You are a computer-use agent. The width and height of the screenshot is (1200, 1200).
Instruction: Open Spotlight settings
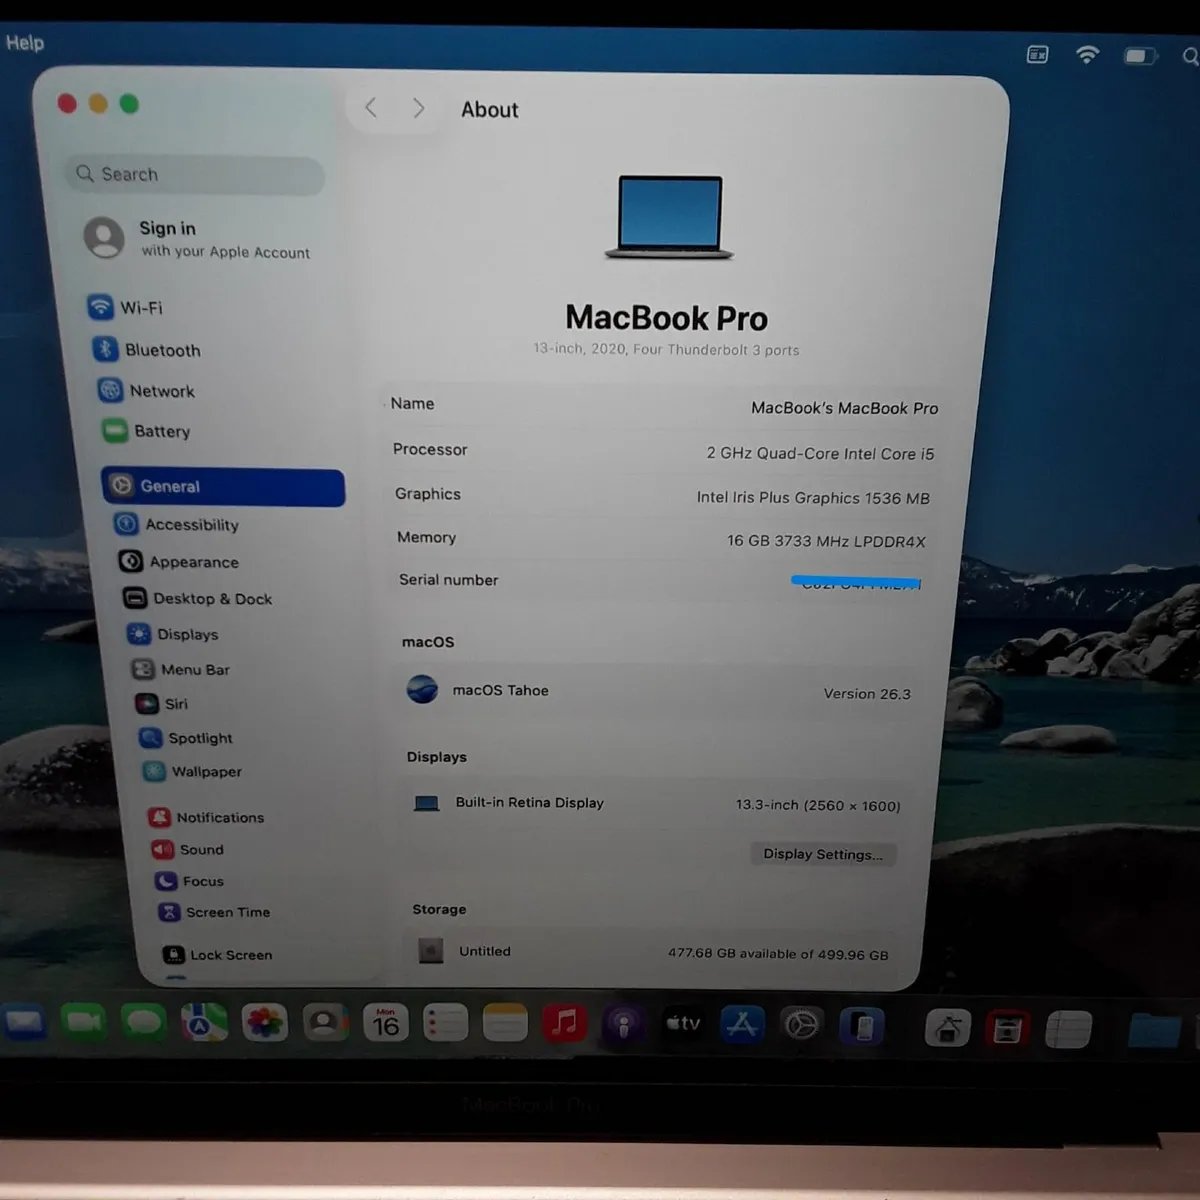point(199,738)
